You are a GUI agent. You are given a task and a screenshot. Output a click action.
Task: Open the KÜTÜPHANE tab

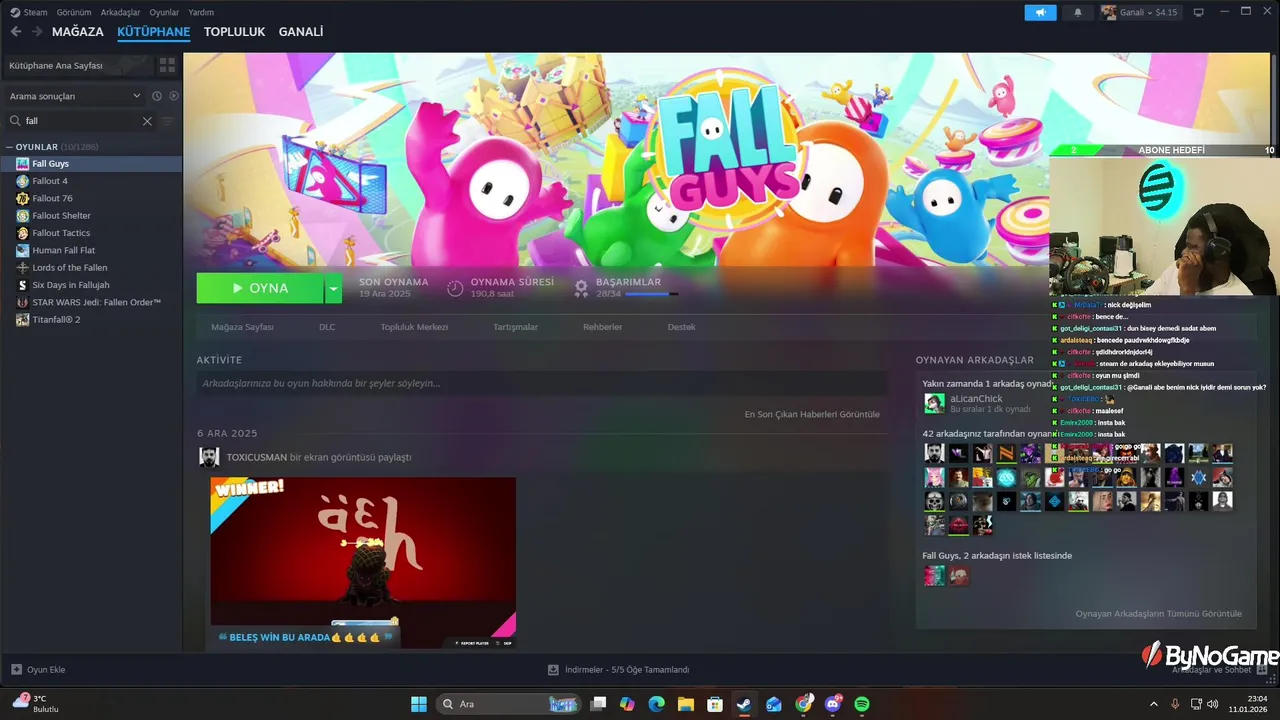click(153, 32)
